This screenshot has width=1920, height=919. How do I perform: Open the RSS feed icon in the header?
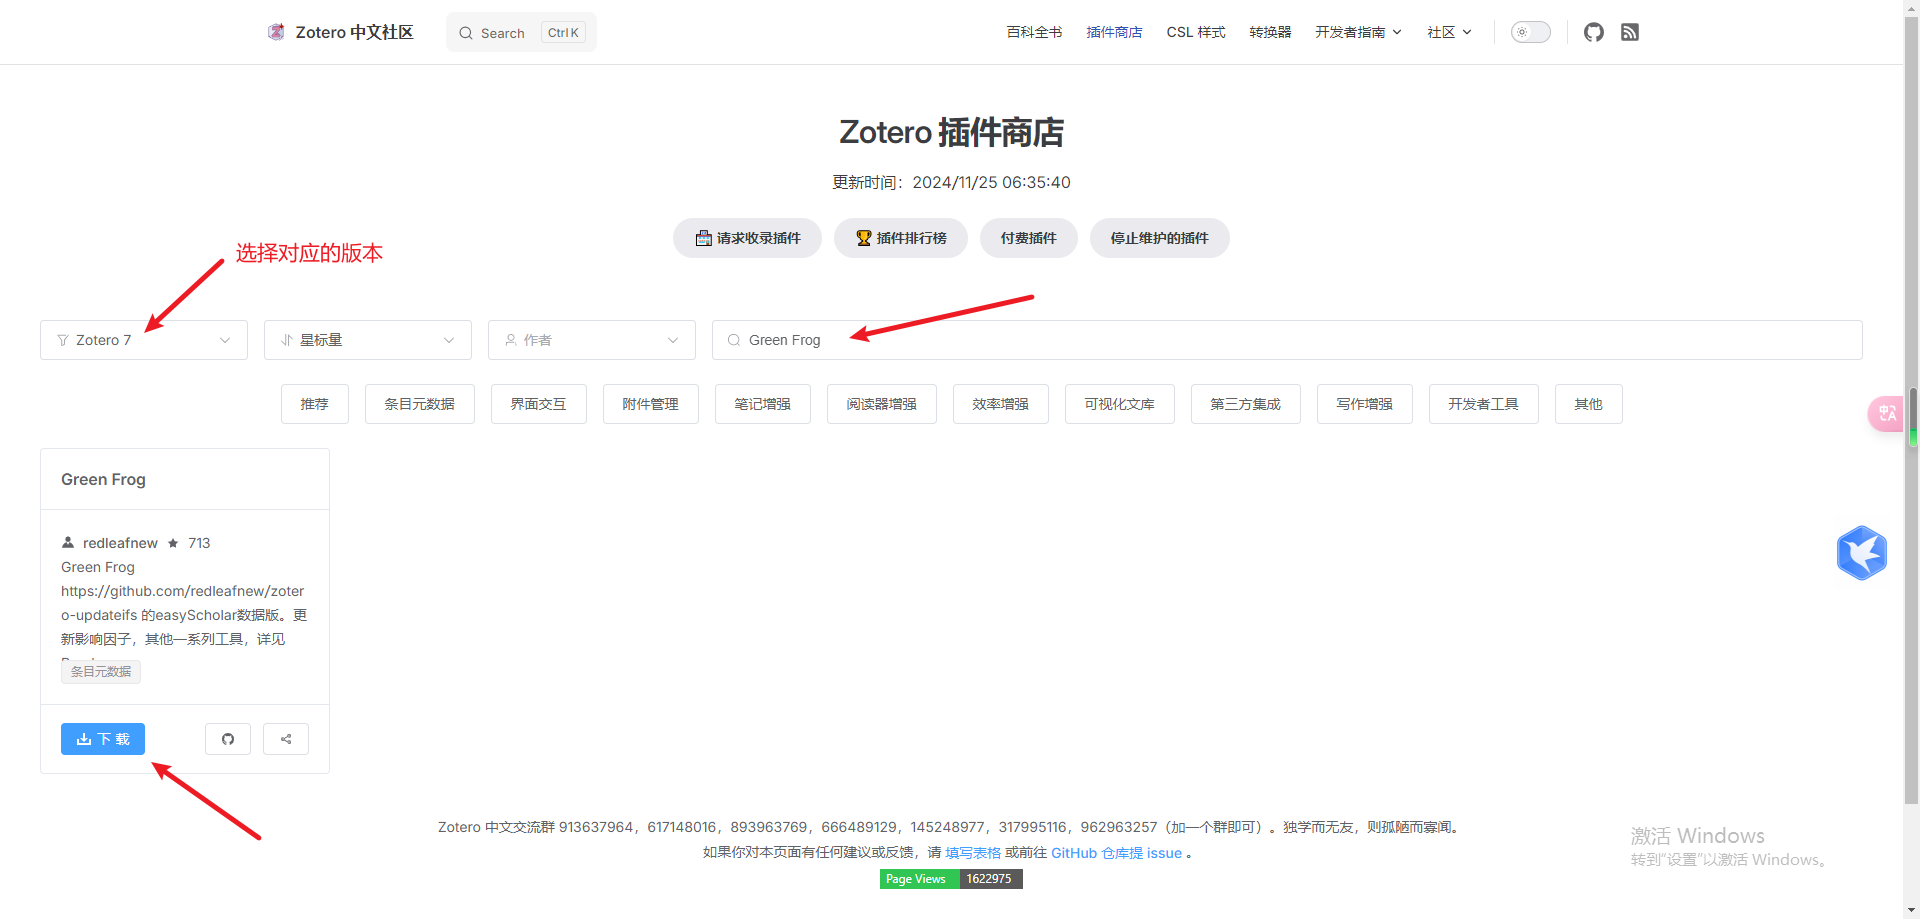(x=1630, y=32)
